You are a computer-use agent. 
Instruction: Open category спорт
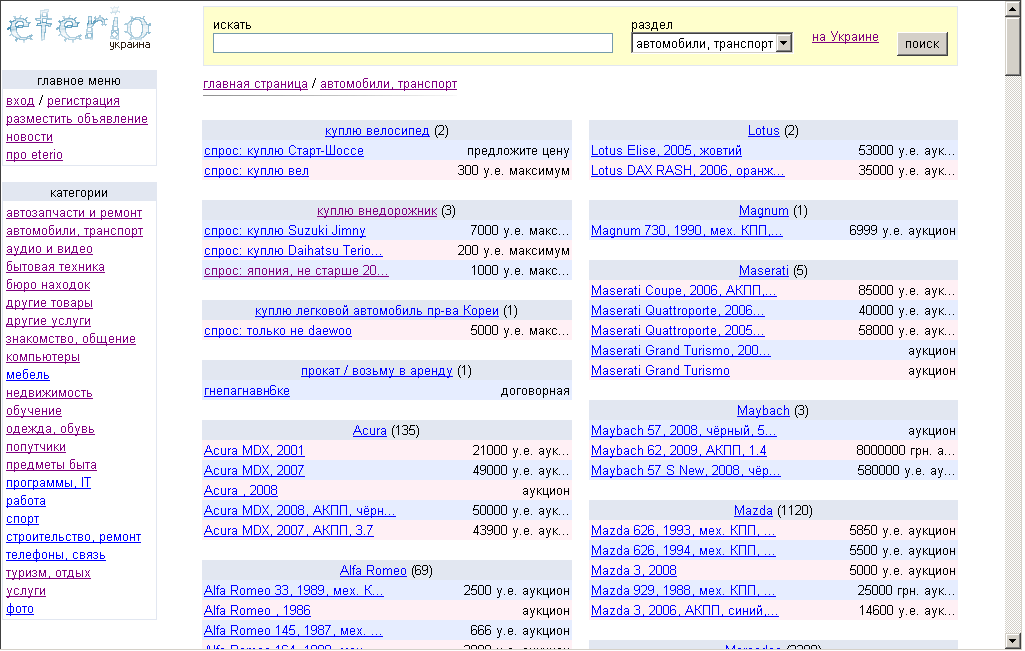coord(22,518)
